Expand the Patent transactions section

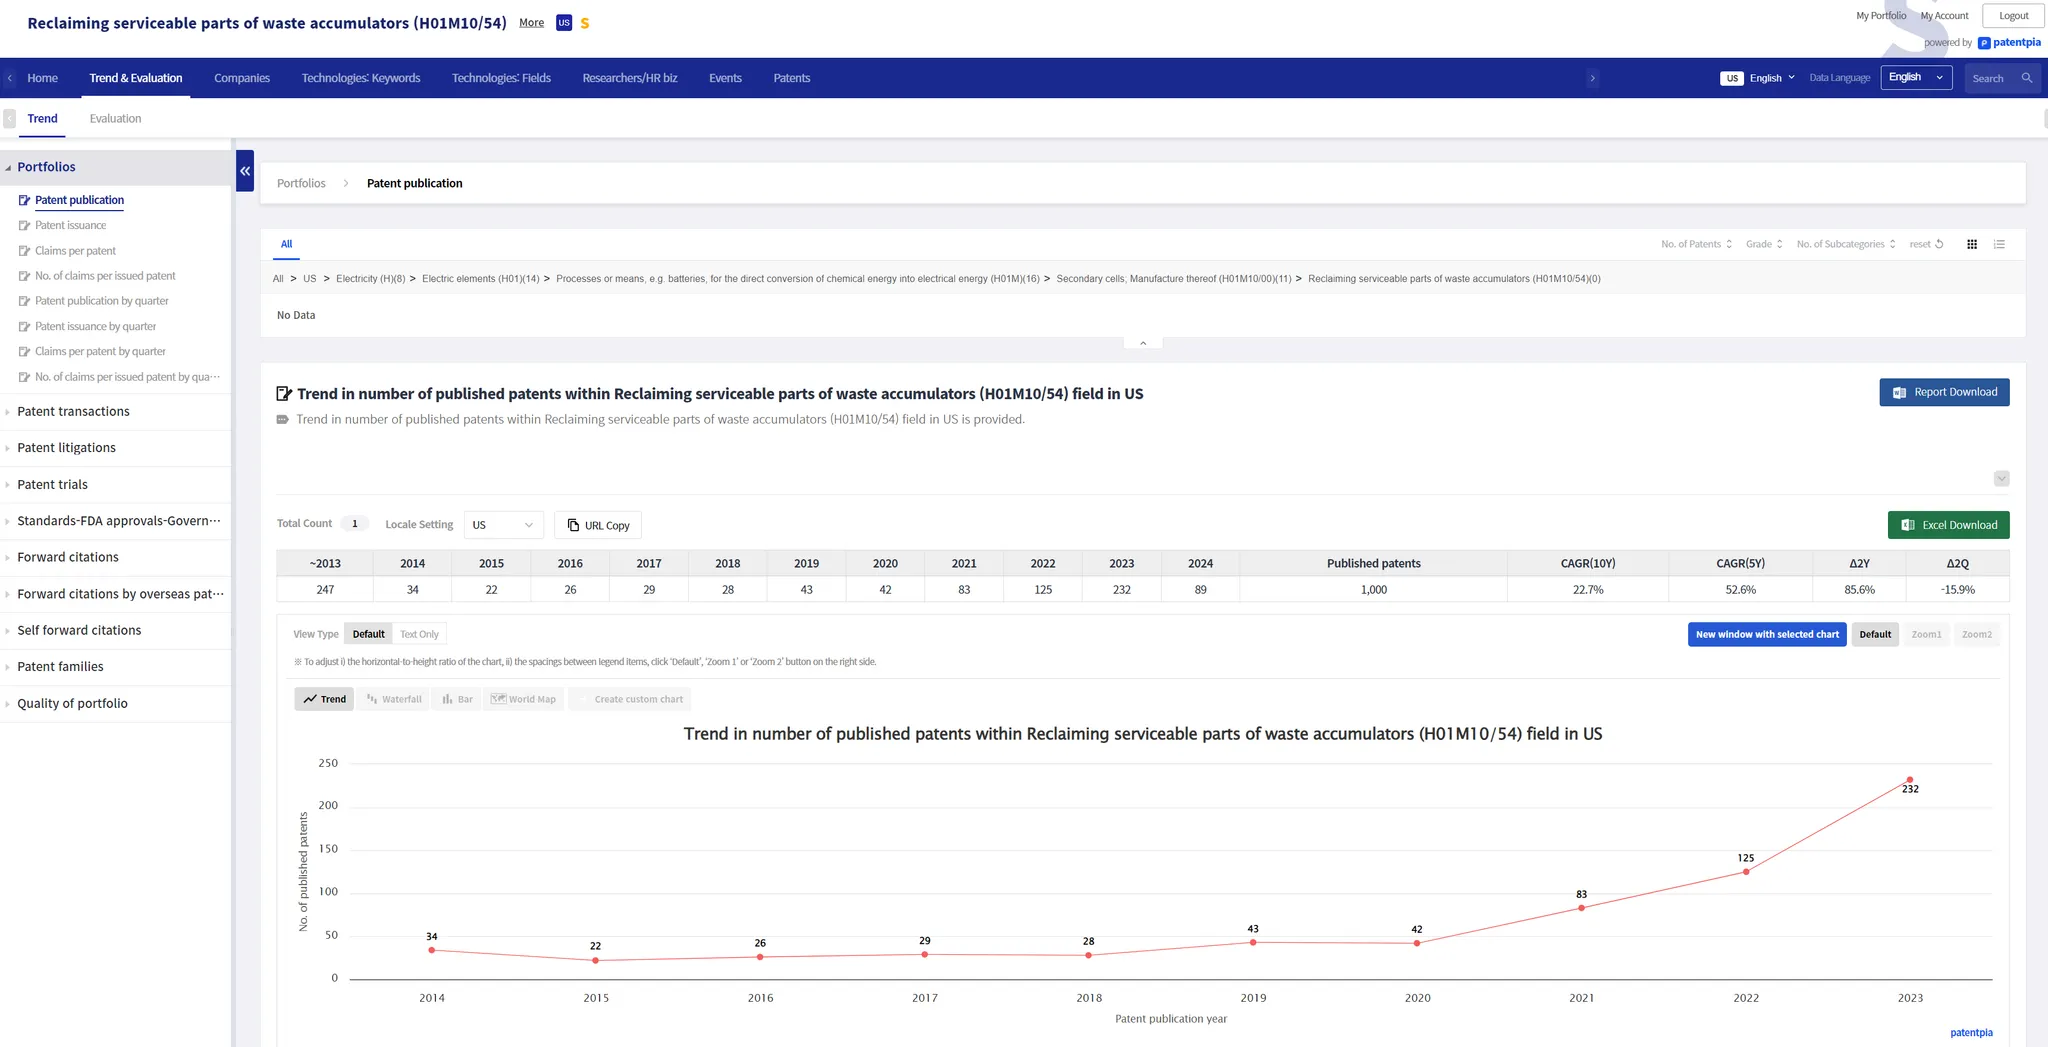click(73, 411)
